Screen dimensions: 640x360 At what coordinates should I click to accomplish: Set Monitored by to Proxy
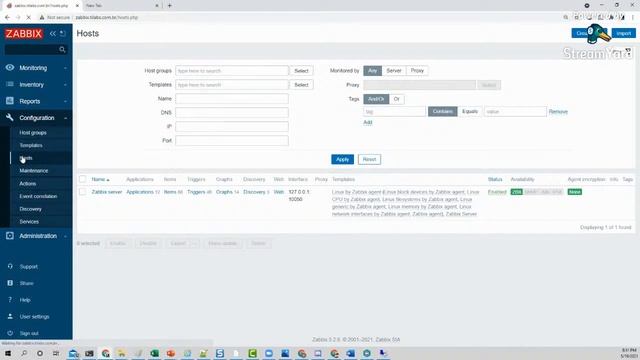point(417,71)
